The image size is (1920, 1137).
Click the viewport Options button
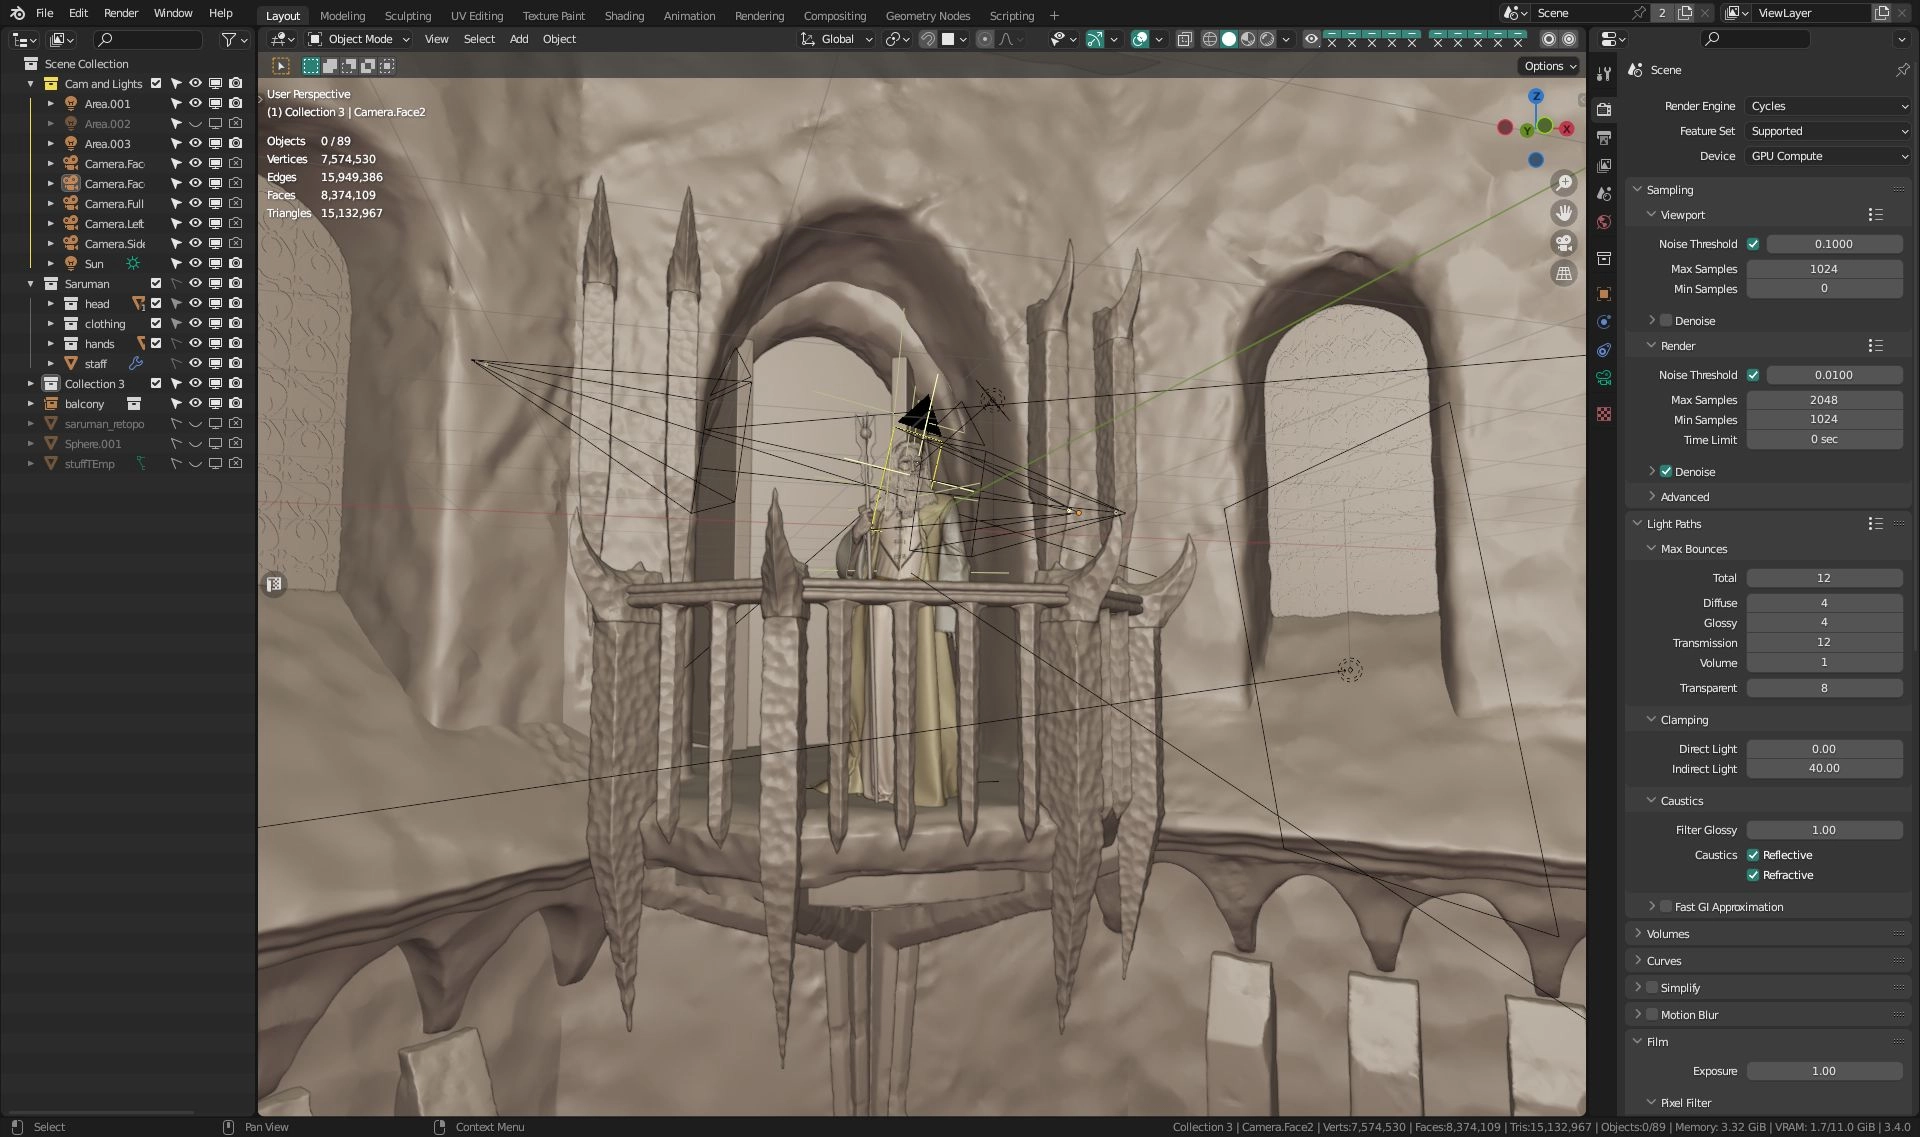[x=1549, y=66]
